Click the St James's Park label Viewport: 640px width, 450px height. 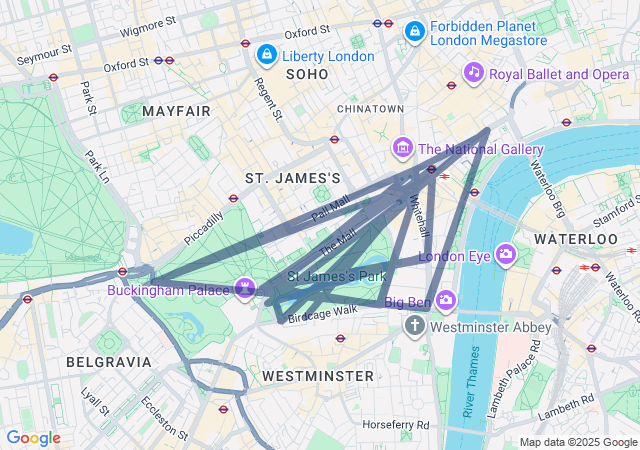(337, 276)
